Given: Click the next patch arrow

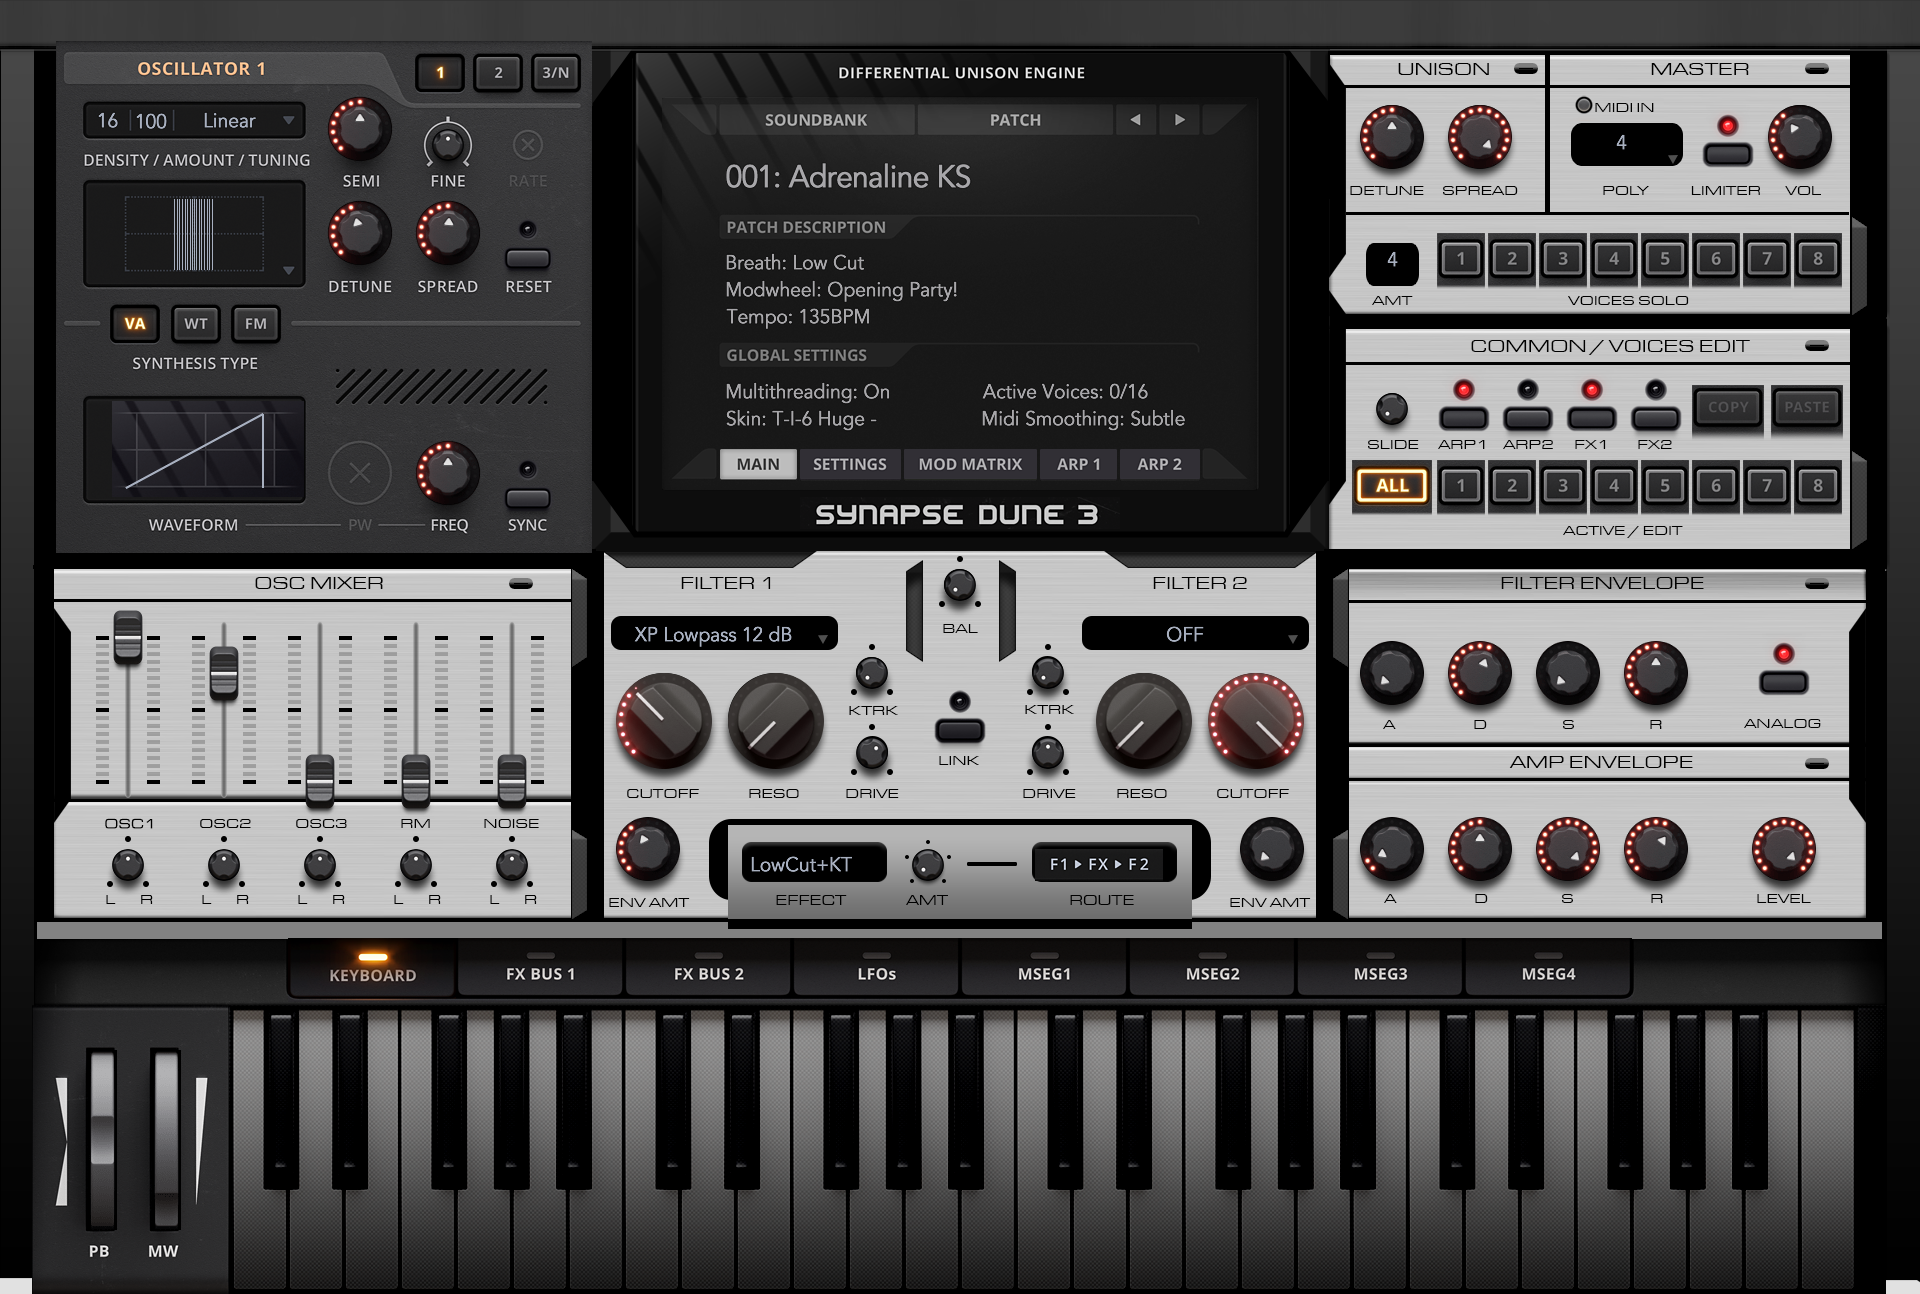Looking at the screenshot, I should pos(1180,120).
